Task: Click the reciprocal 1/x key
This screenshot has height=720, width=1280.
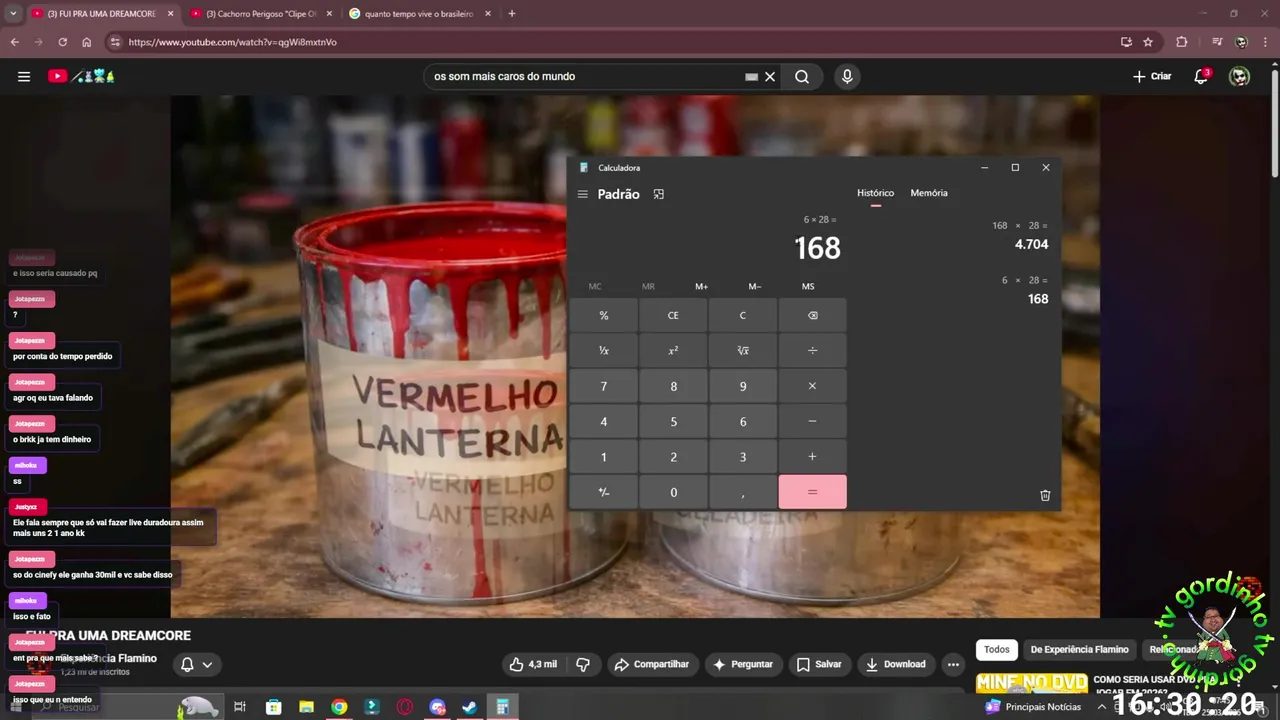Action: [x=603, y=351]
